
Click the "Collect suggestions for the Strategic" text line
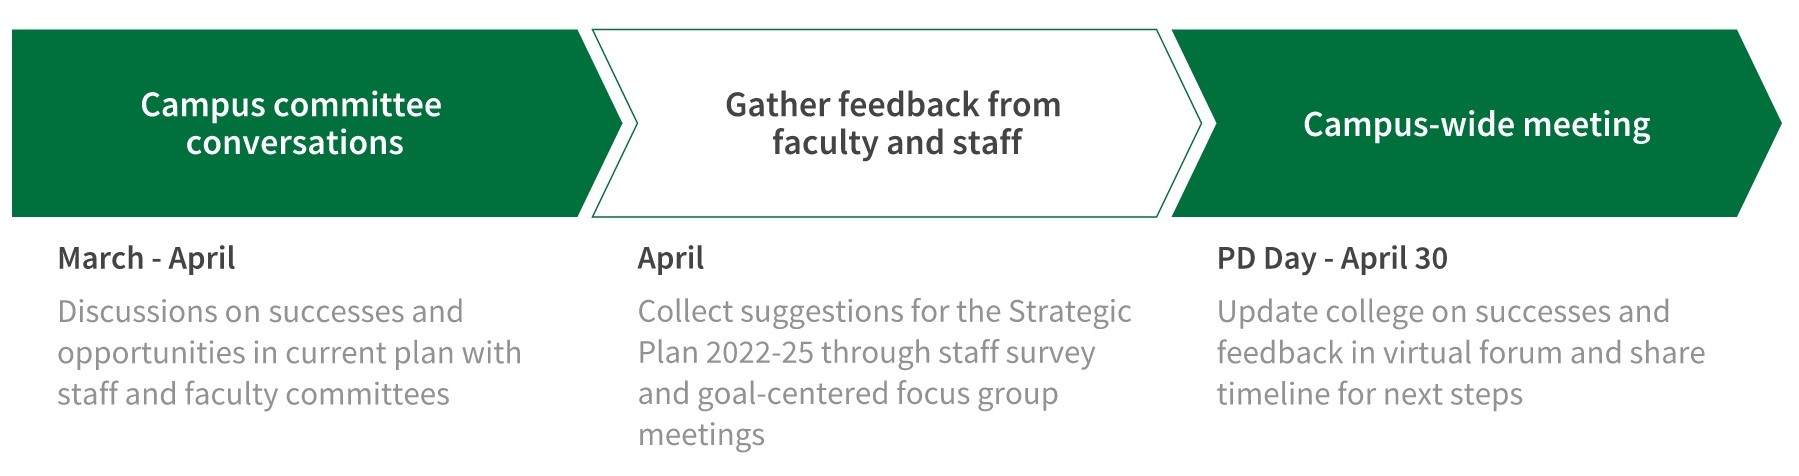[x=884, y=312]
